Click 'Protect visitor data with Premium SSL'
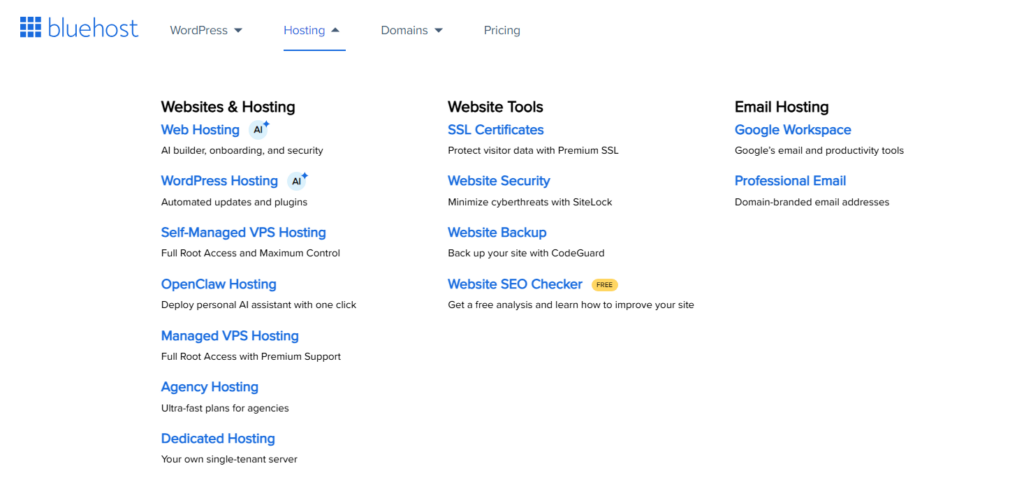 pos(533,151)
